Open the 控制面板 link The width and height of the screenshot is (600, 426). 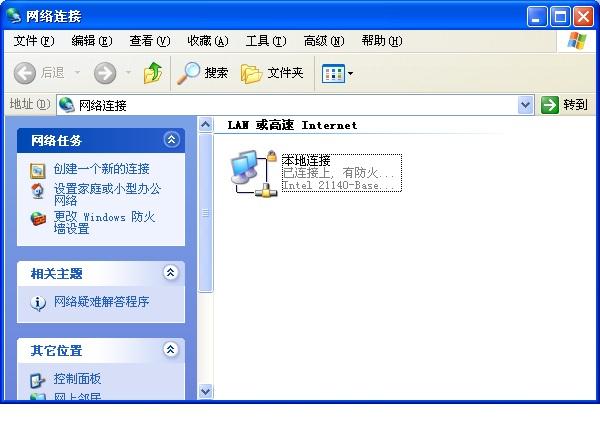coord(77,379)
